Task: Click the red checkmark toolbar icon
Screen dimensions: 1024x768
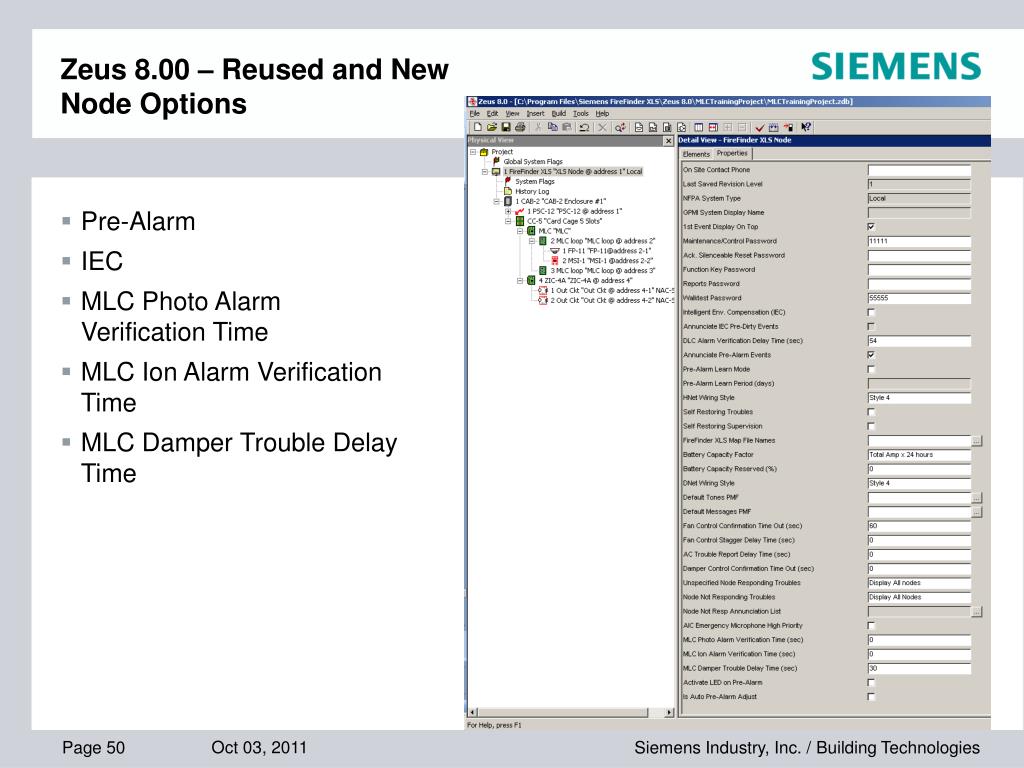Action: pyautogui.click(x=760, y=127)
